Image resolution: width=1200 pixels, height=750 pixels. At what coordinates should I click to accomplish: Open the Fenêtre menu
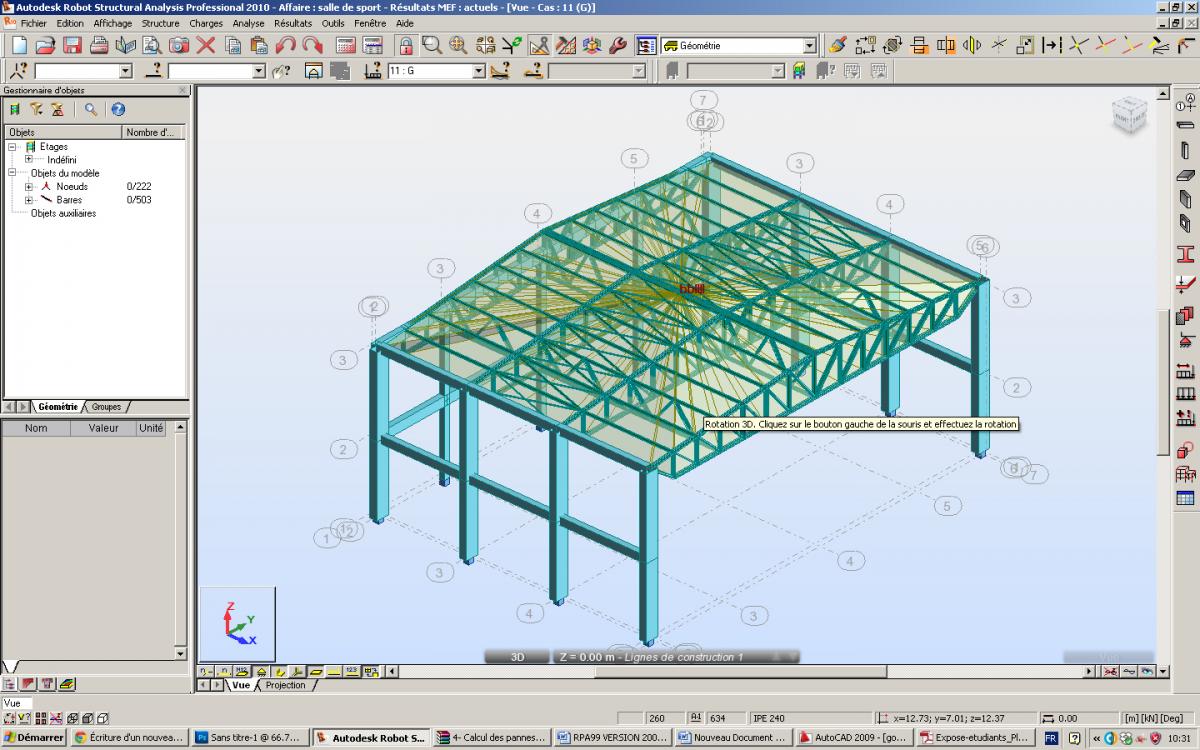[x=370, y=23]
